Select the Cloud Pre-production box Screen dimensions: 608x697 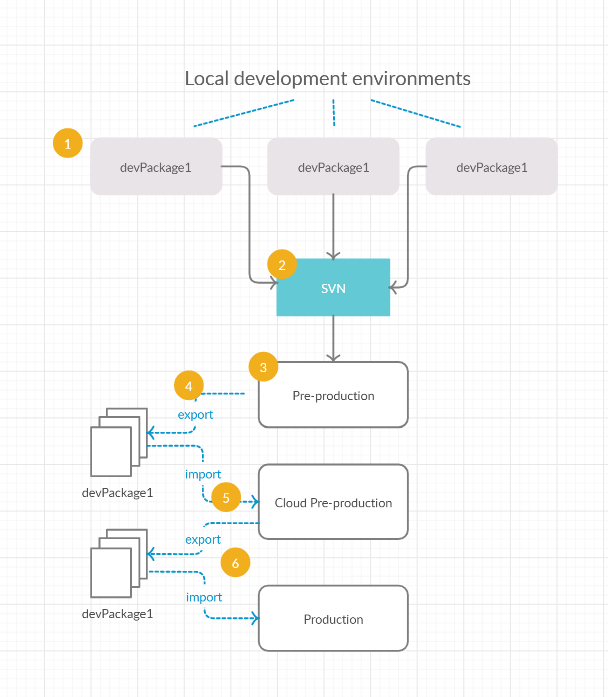(333, 502)
